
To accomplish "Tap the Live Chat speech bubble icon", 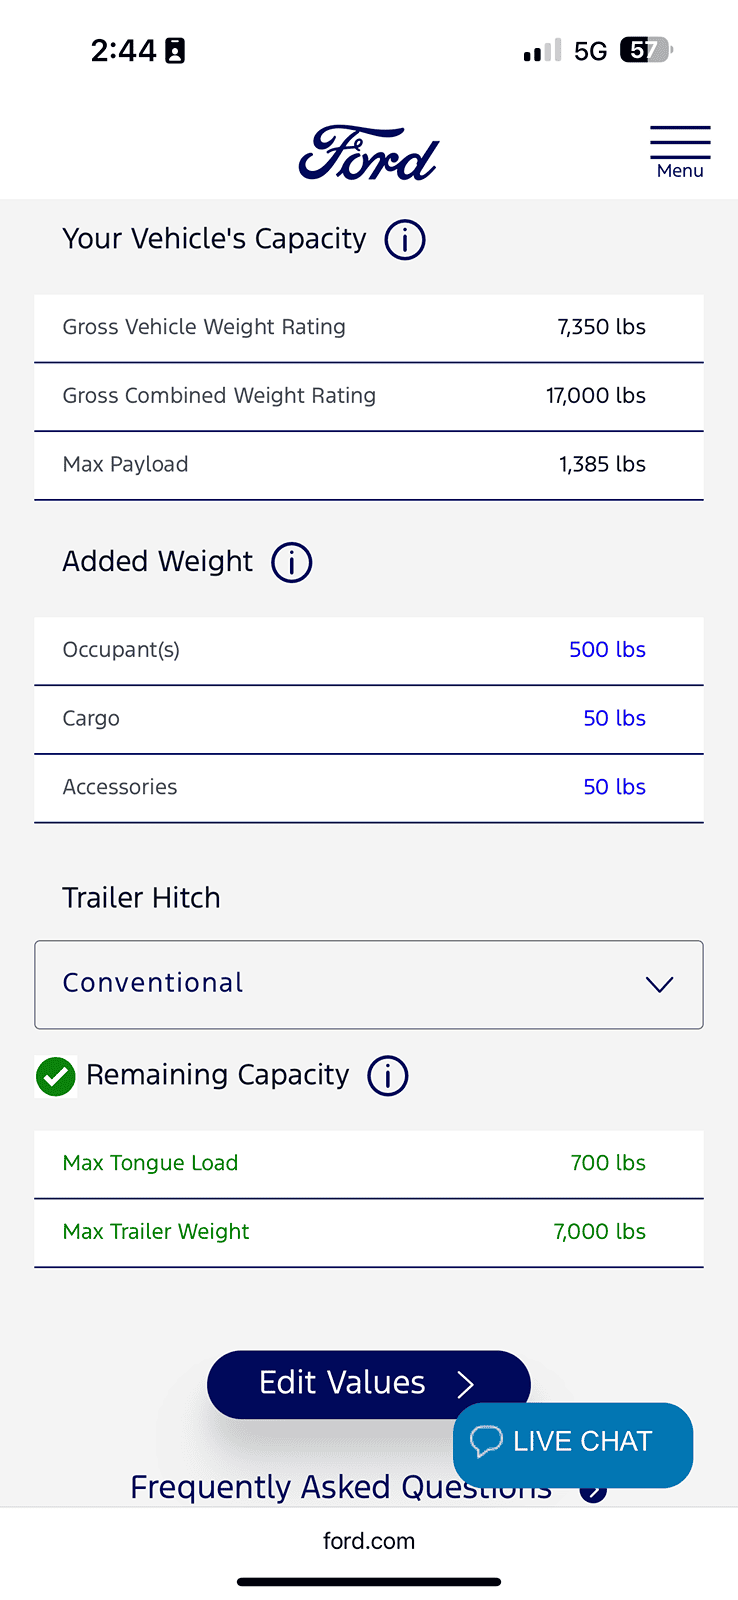I will tap(486, 1441).
